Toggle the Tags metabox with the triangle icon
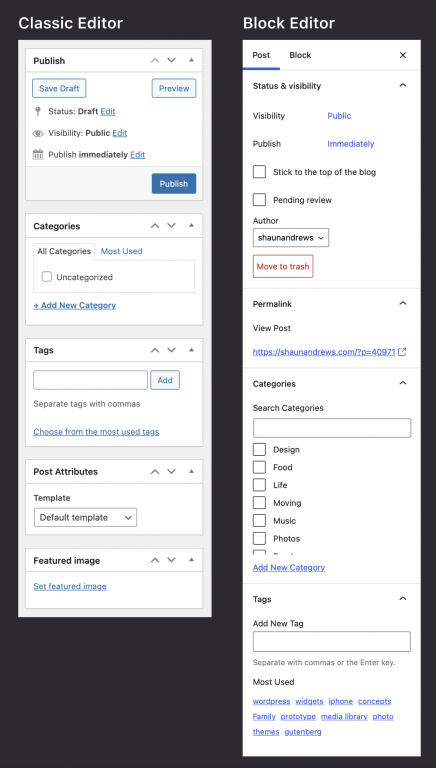Image resolution: width=436 pixels, height=768 pixels. [192, 350]
